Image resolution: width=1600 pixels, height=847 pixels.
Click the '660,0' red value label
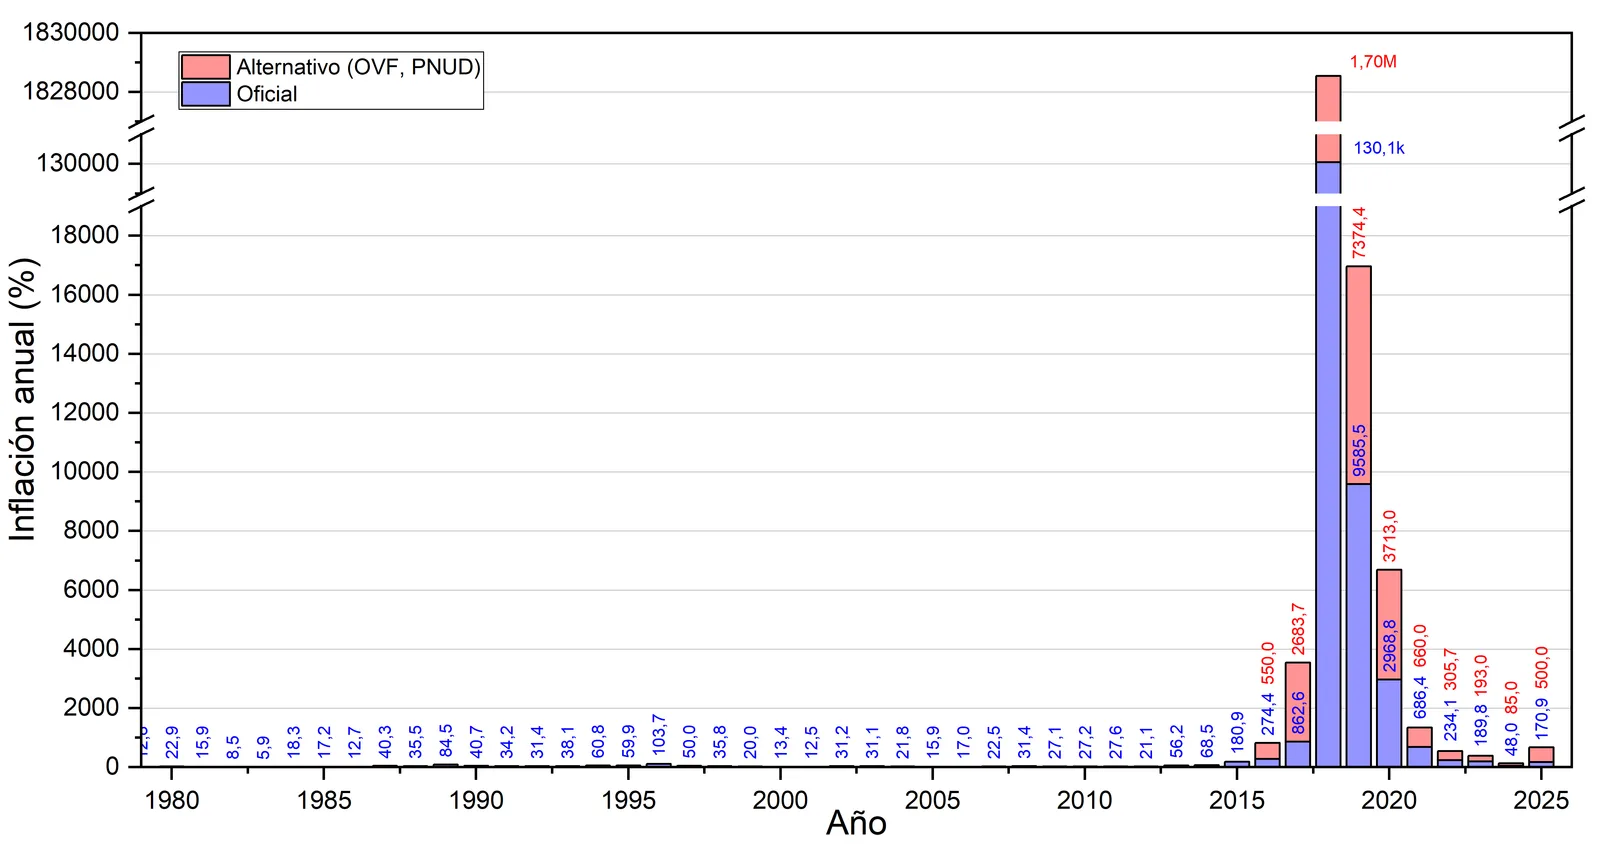[1420, 646]
